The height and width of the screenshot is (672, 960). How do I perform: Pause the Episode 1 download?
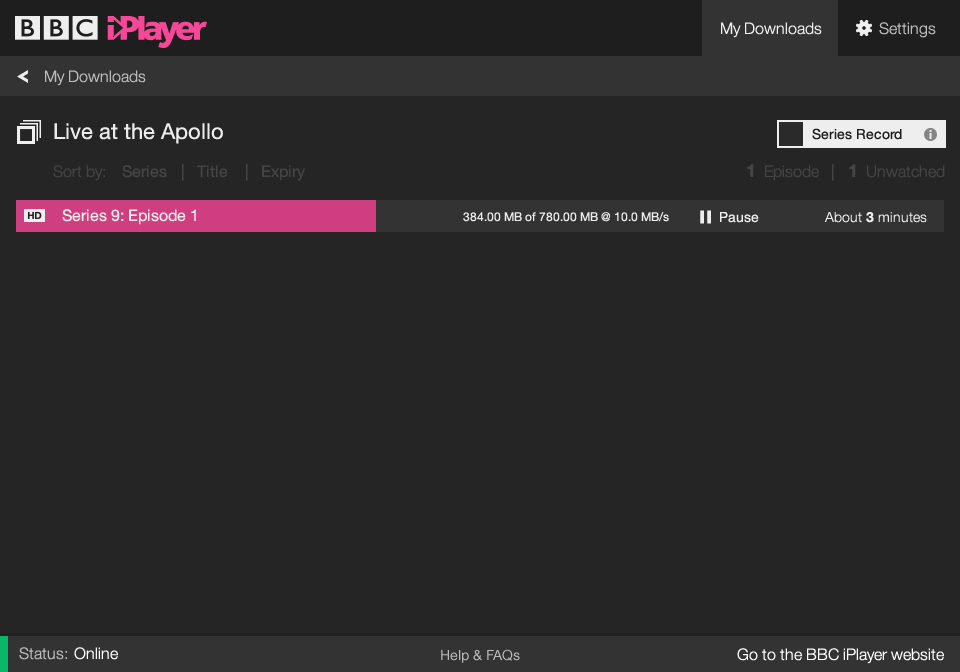(729, 217)
